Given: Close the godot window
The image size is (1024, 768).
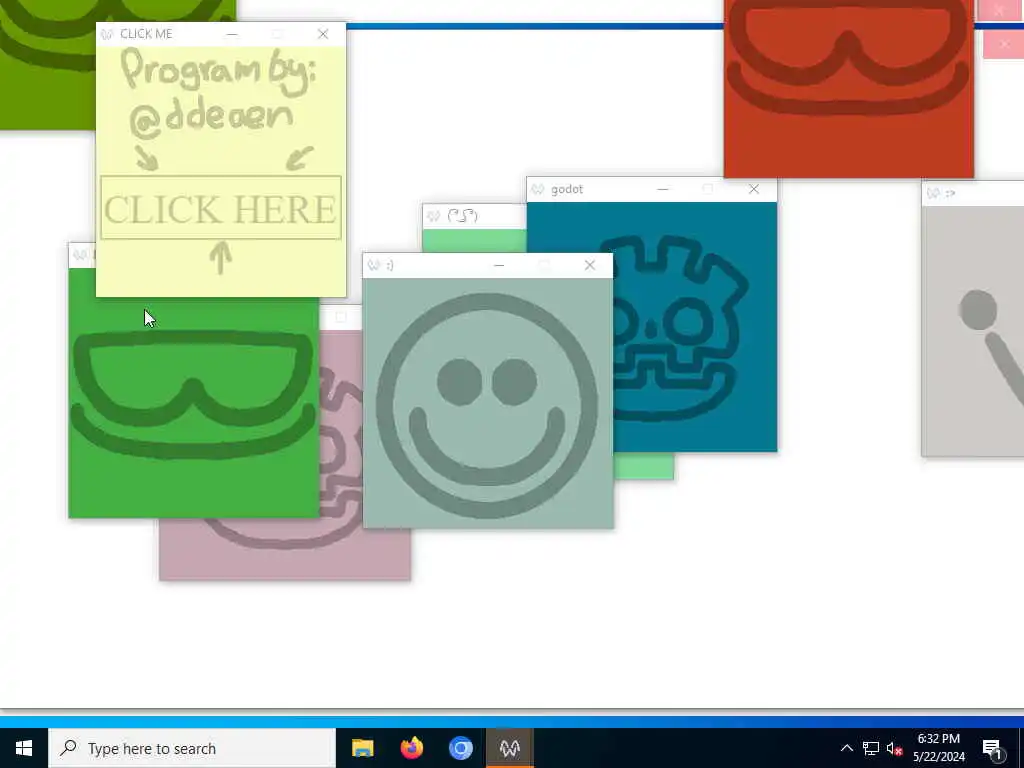Looking at the screenshot, I should pos(754,189).
